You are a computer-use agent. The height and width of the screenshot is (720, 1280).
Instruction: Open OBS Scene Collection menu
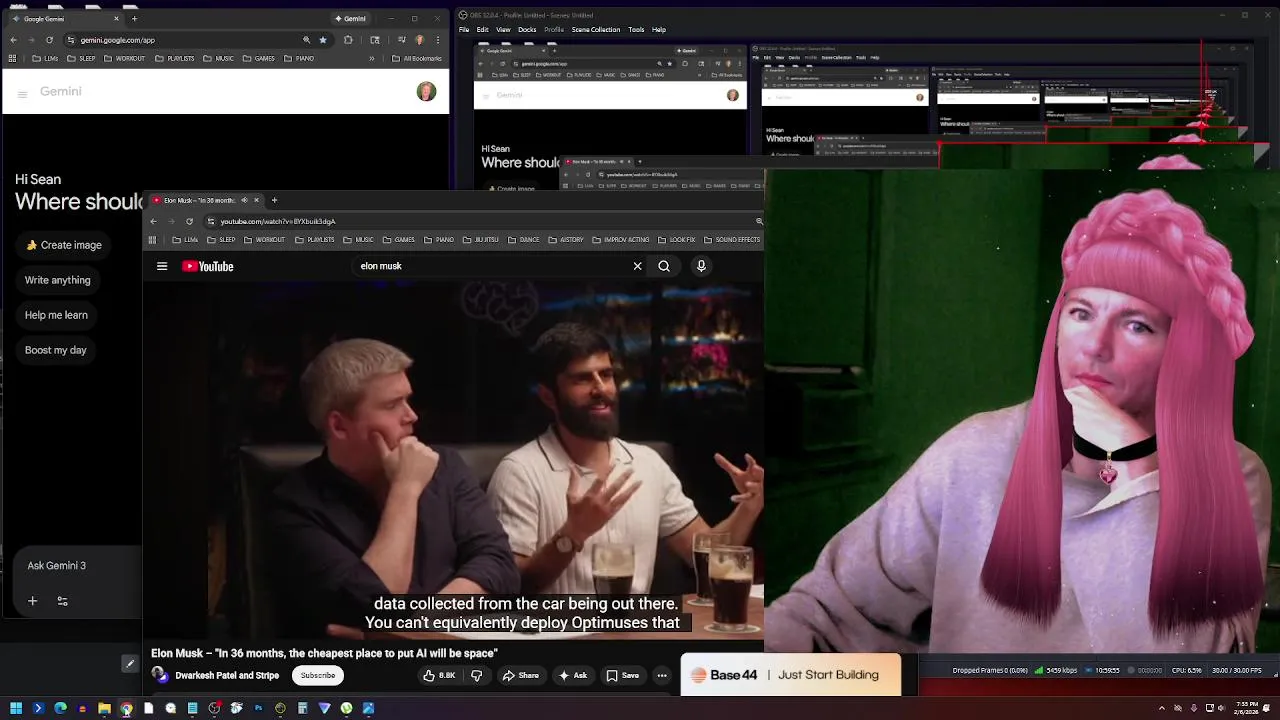(596, 30)
